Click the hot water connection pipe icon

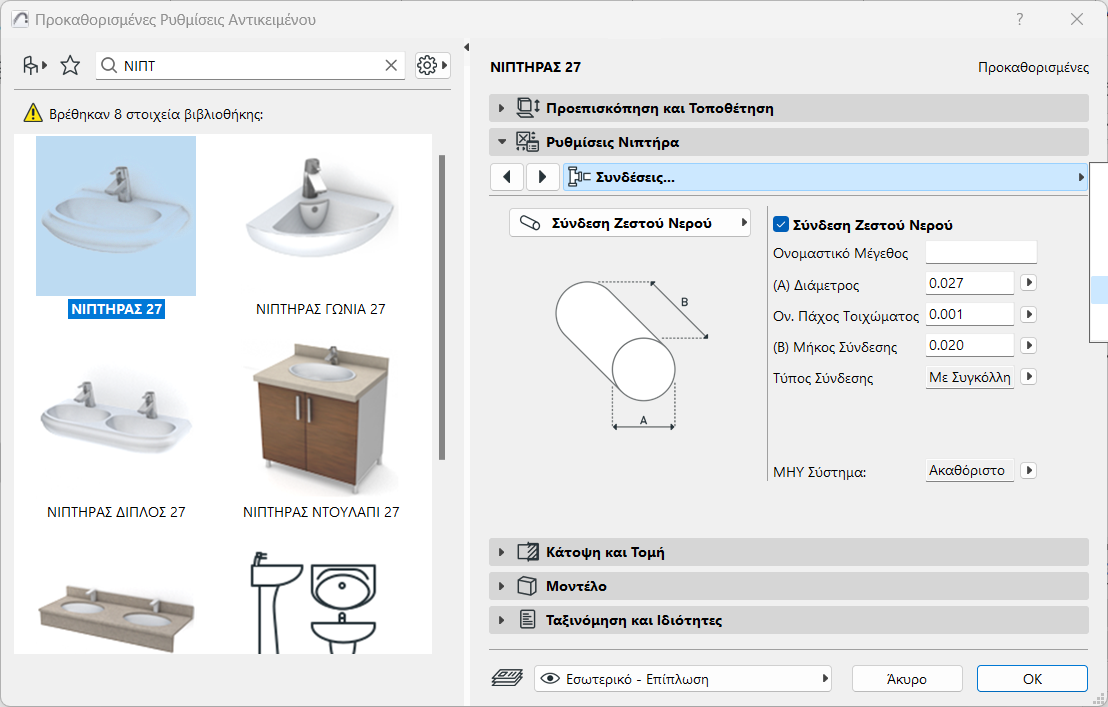click(530, 223)
